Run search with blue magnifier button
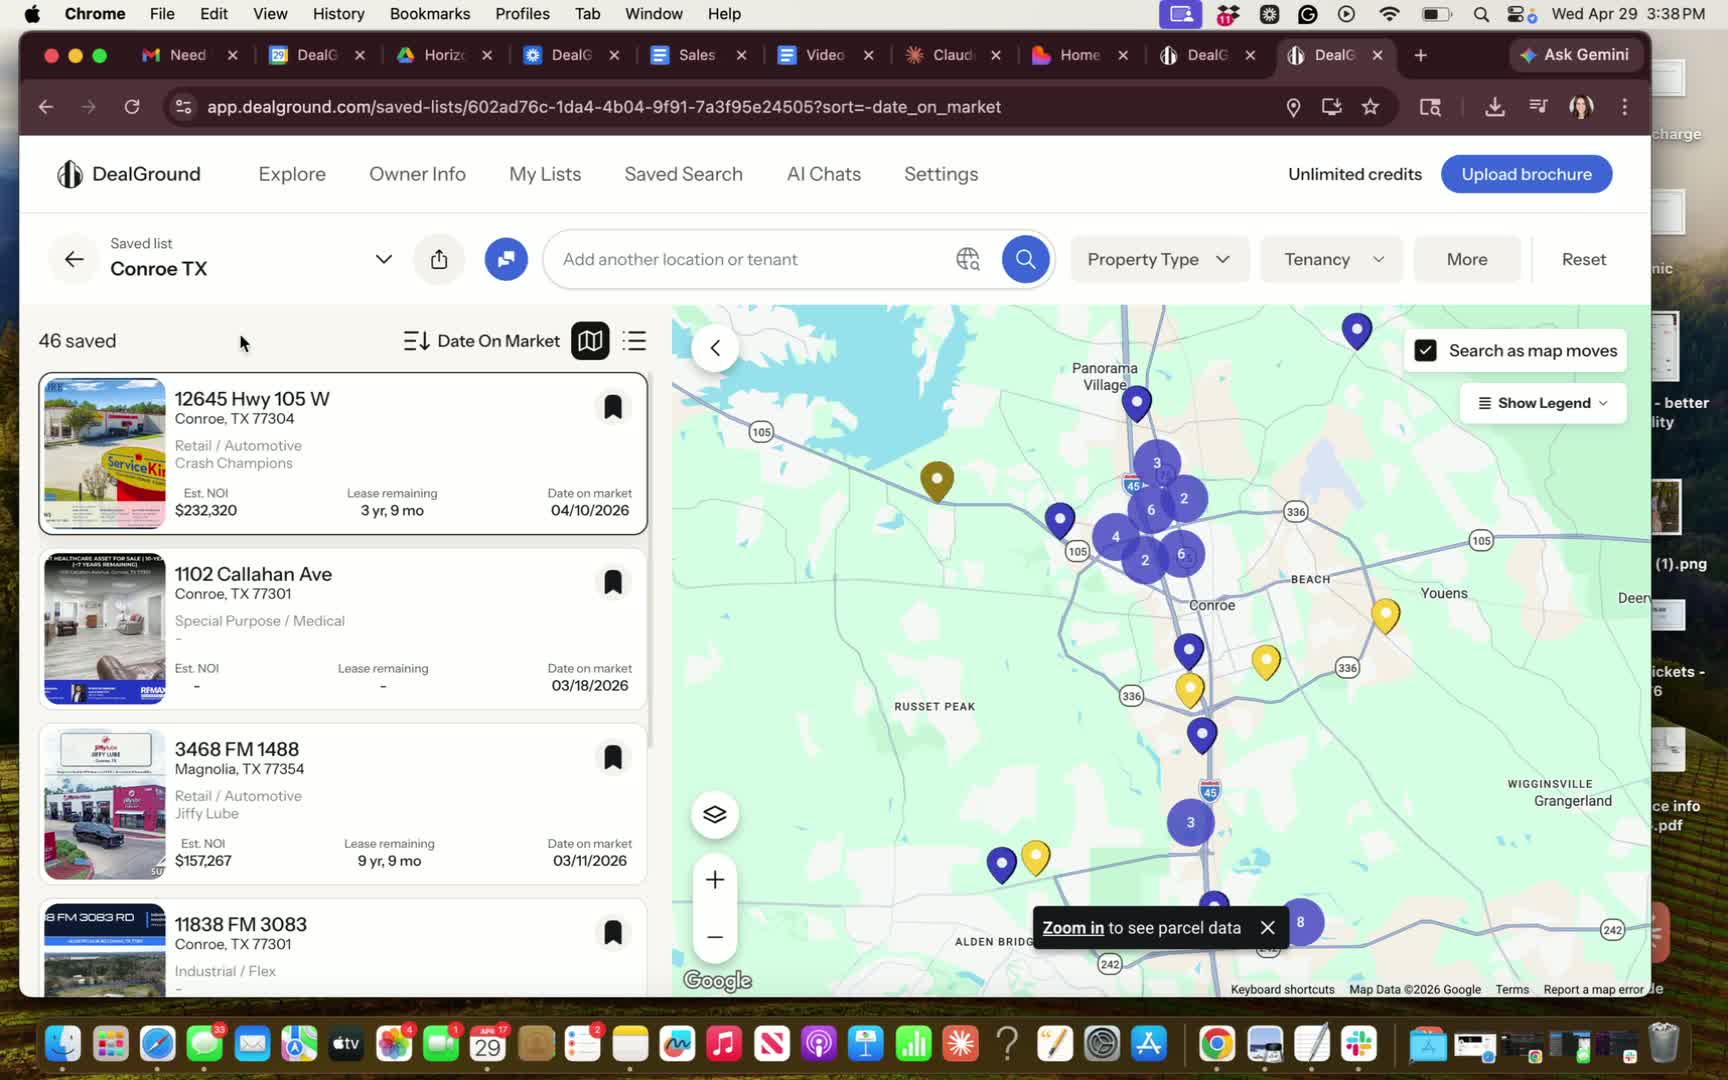The image size is (1728, 1080). (1025, 259)
